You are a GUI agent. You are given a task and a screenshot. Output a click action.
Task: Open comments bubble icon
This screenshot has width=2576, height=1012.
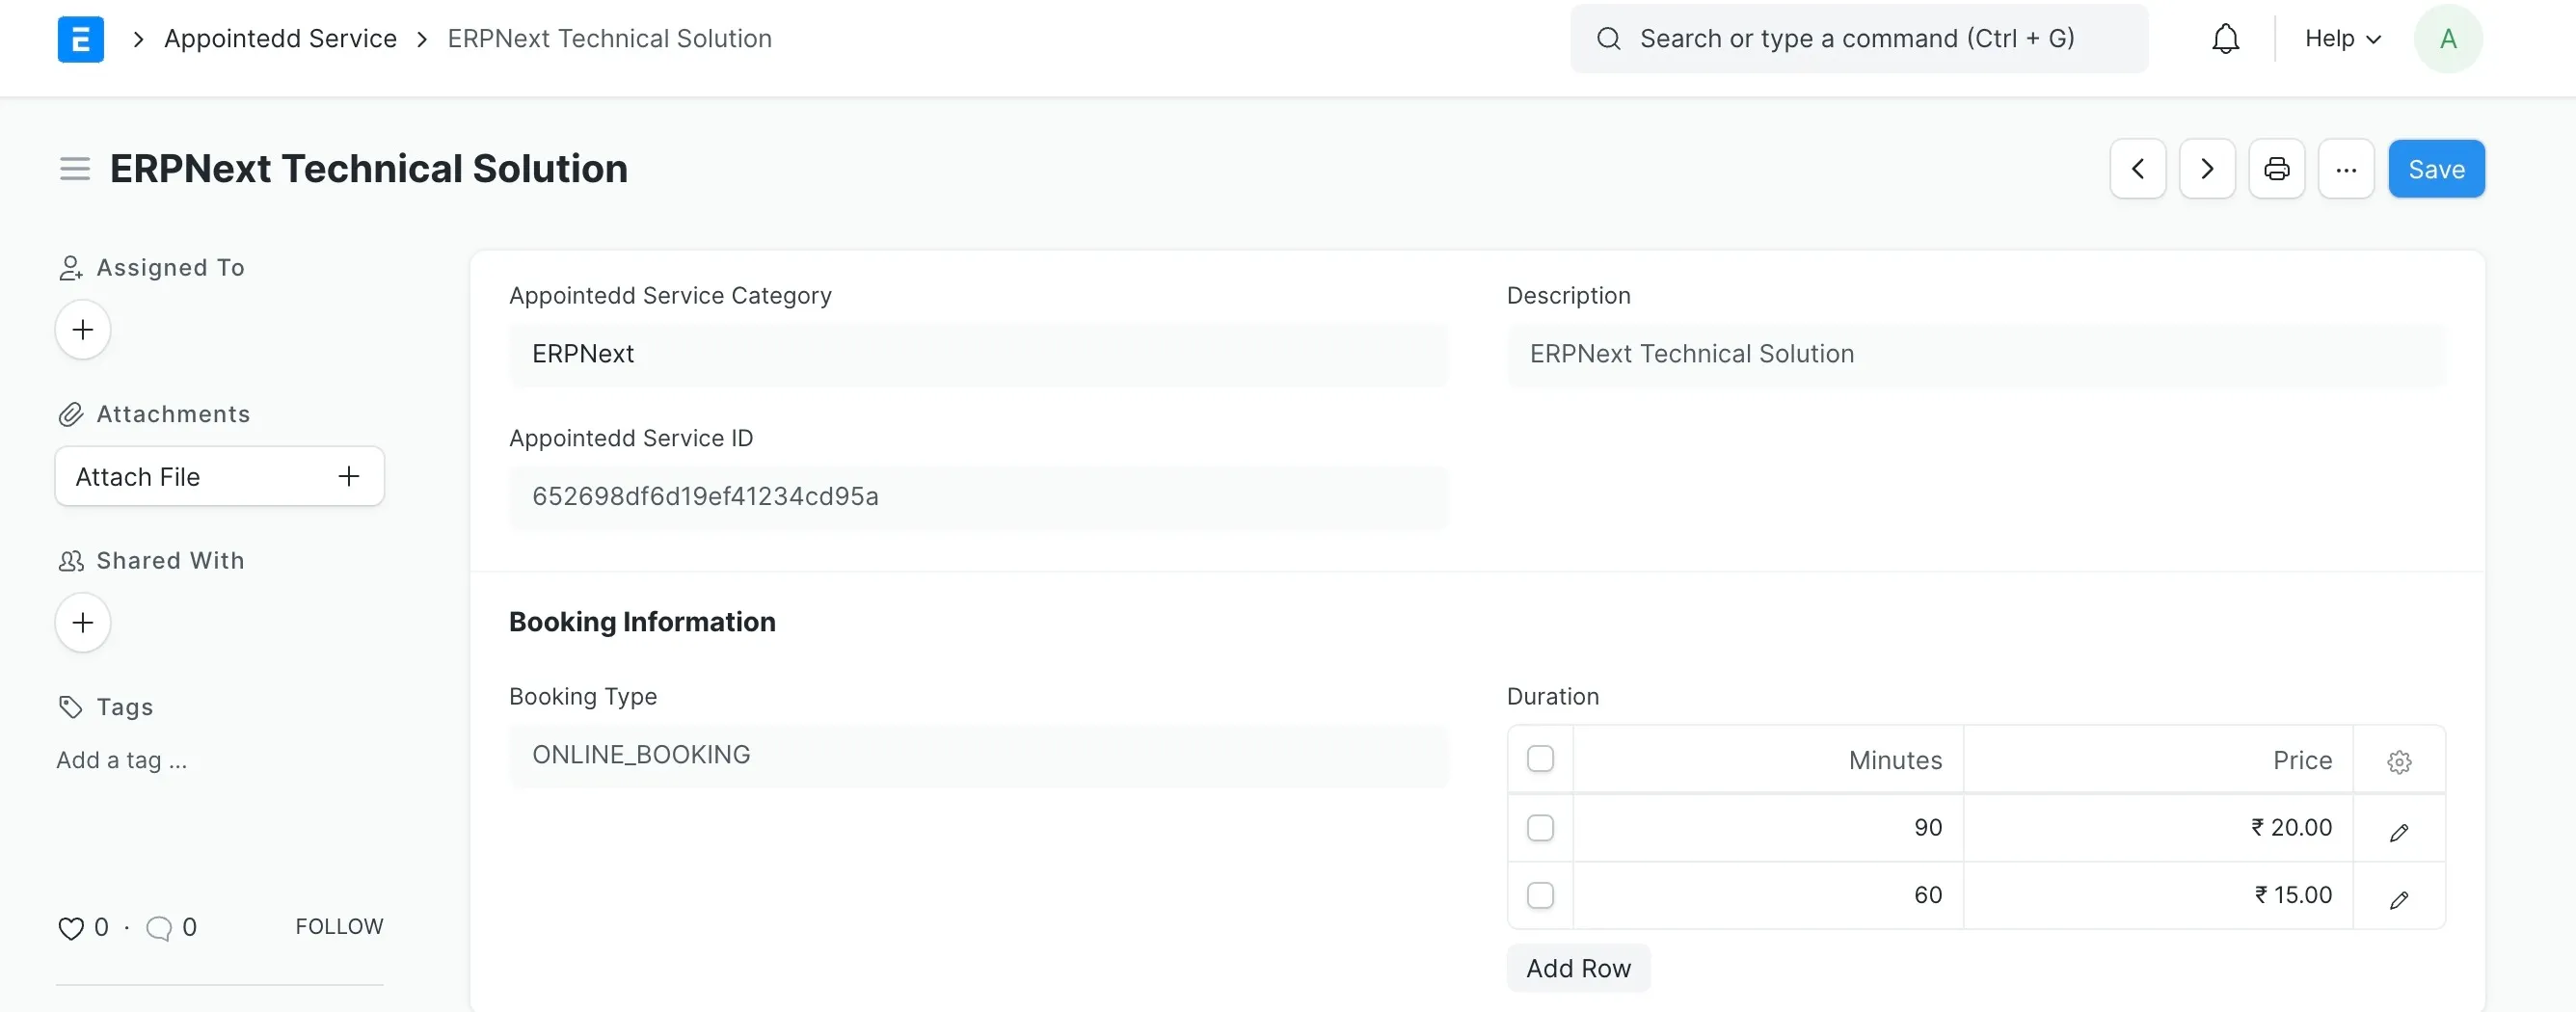point(159,928)
